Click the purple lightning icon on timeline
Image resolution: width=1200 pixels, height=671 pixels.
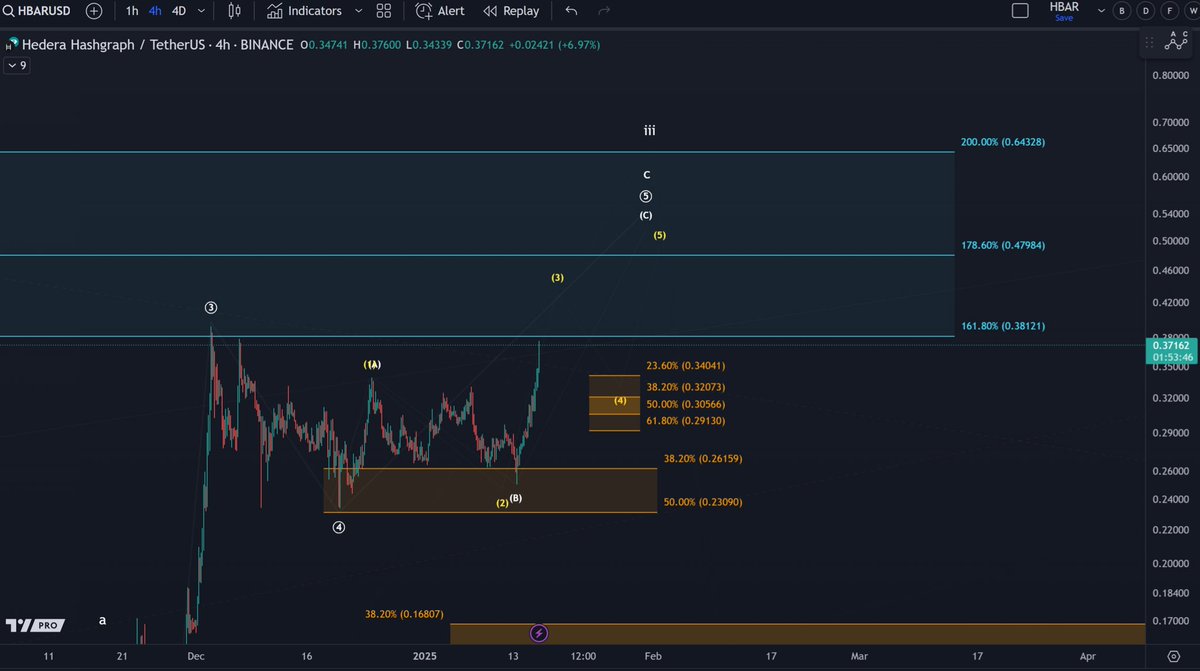pos(538,633)
